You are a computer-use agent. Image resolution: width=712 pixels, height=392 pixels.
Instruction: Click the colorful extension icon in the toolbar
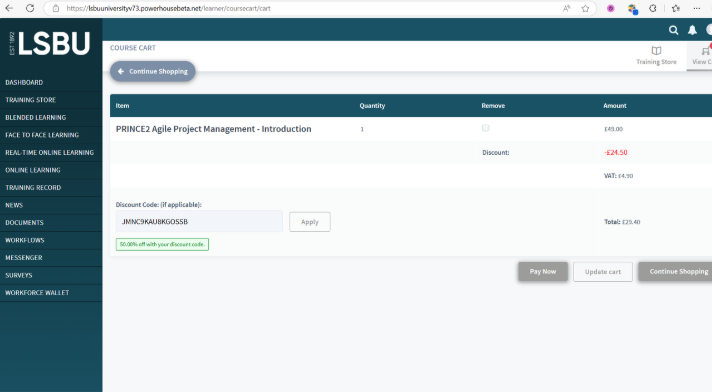[x=633, y=9]
